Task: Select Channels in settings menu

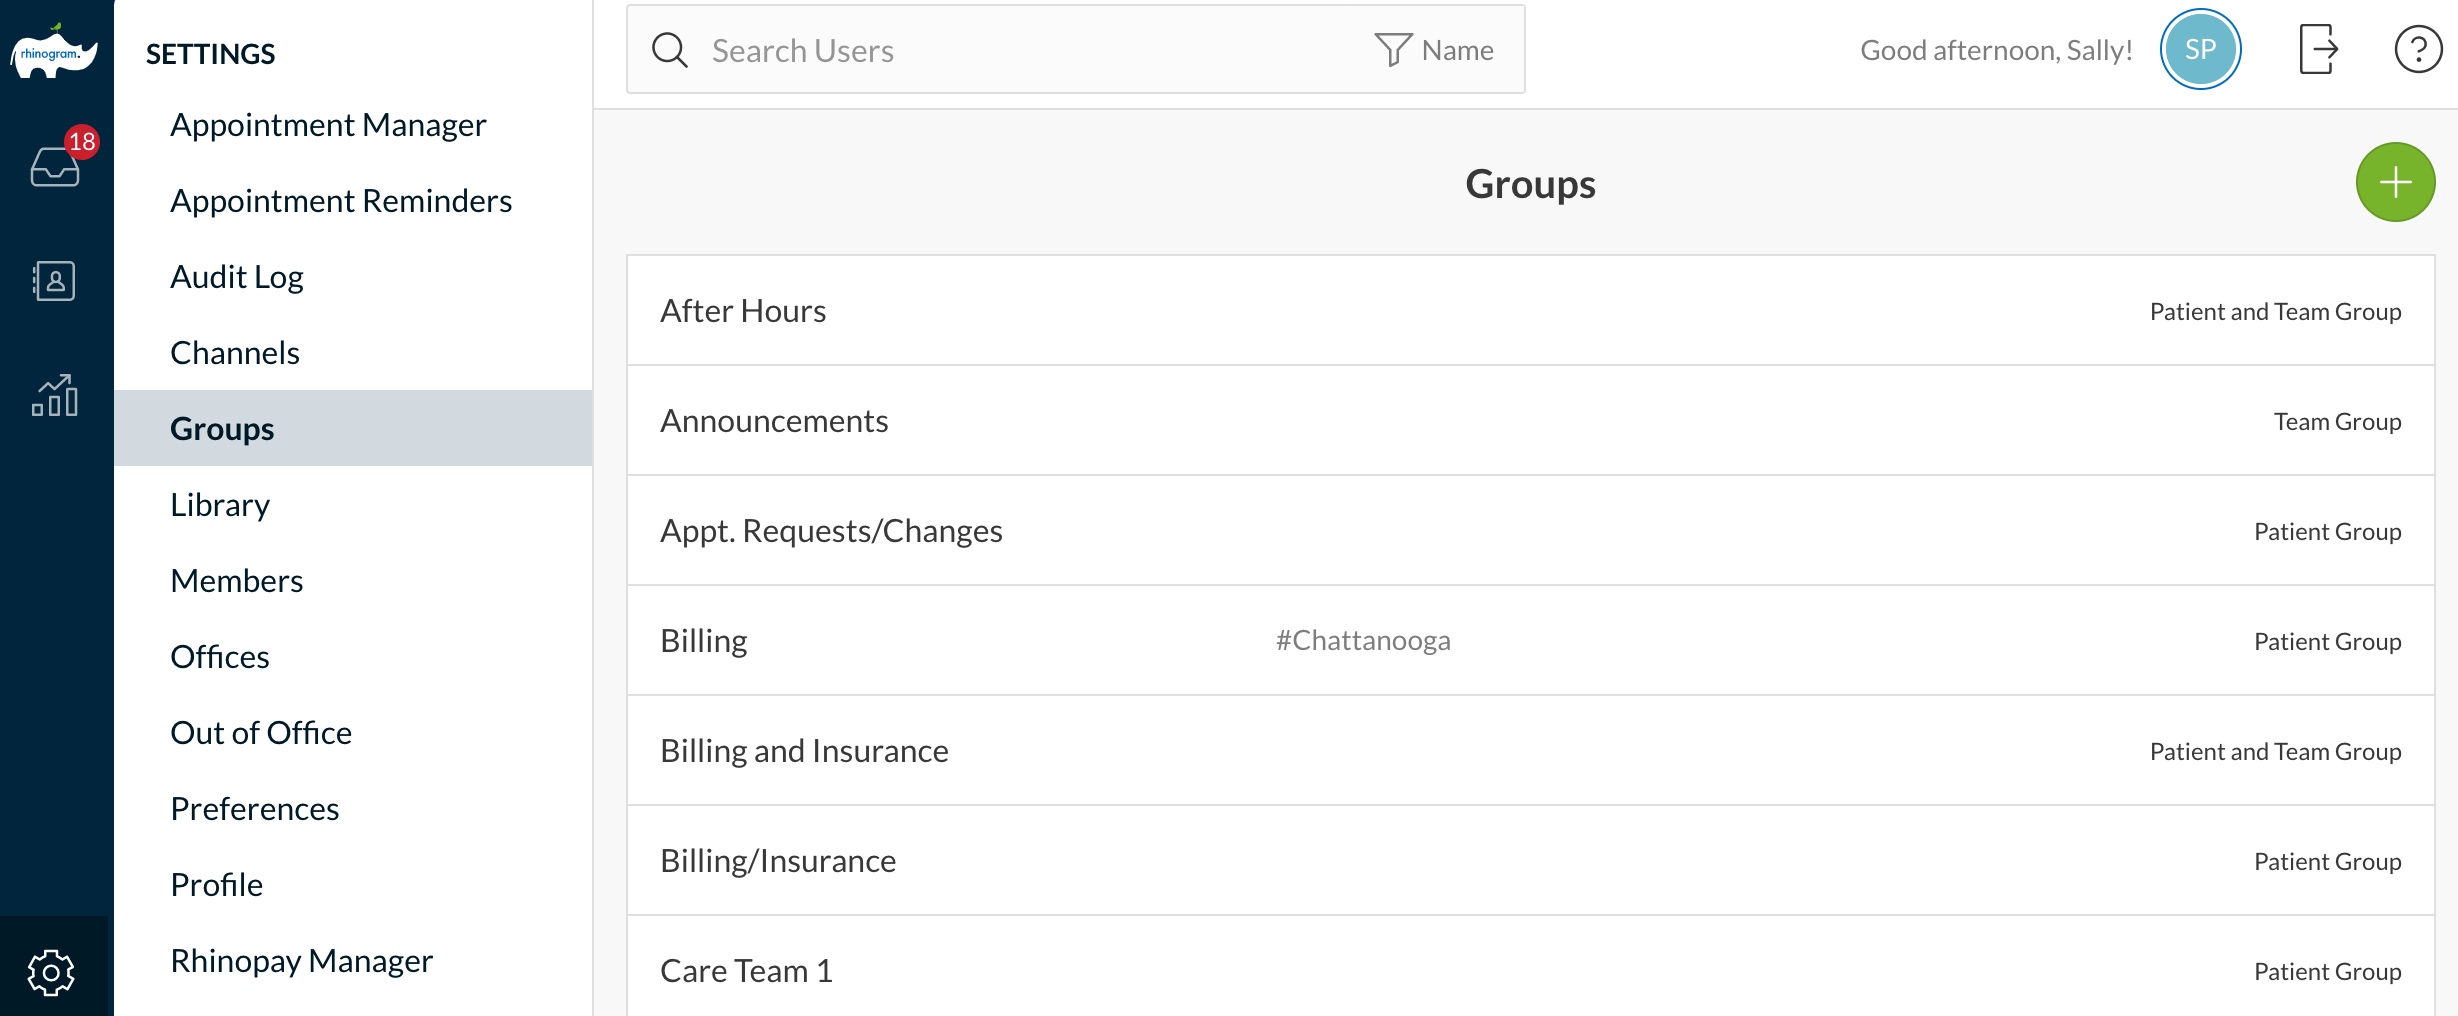Action: click(235, 353)
